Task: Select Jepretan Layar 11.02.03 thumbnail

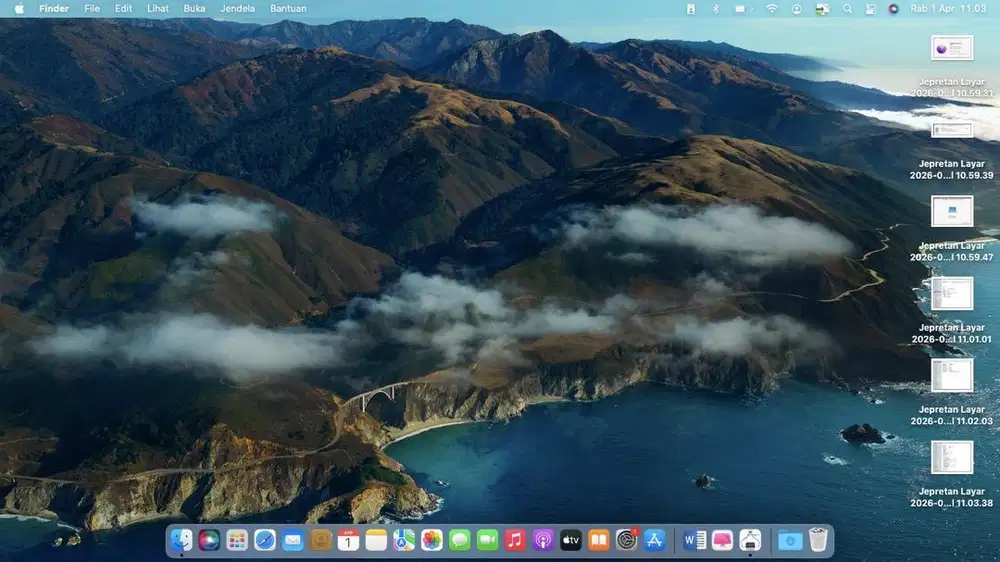Action: 952,375
